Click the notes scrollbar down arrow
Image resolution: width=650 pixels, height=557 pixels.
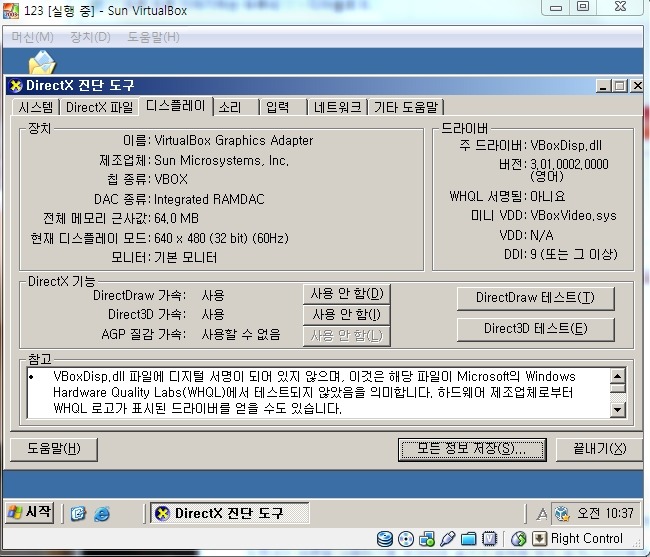click(x=618, y=410)
